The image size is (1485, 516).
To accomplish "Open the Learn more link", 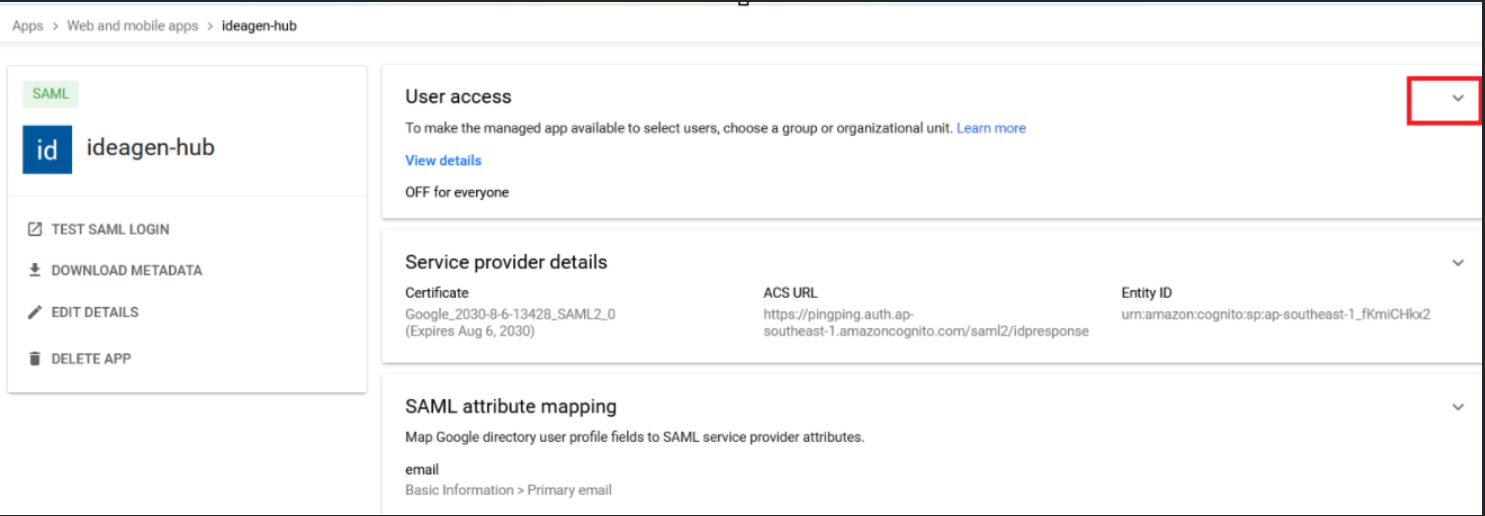I will click(991, 128).
